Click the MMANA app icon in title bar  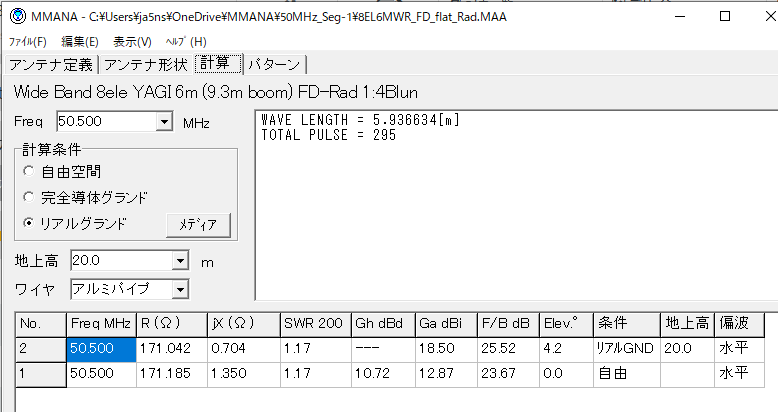17,16
